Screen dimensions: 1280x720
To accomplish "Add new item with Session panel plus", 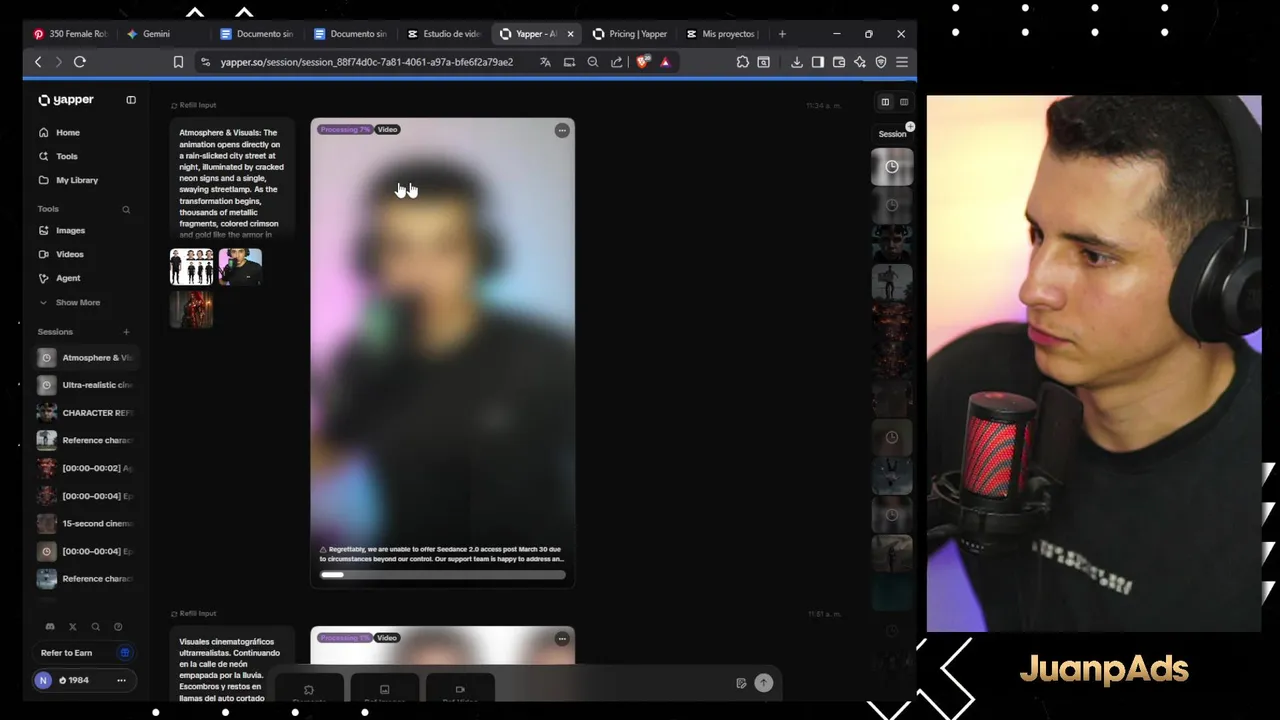I will (x=910, y=127).
